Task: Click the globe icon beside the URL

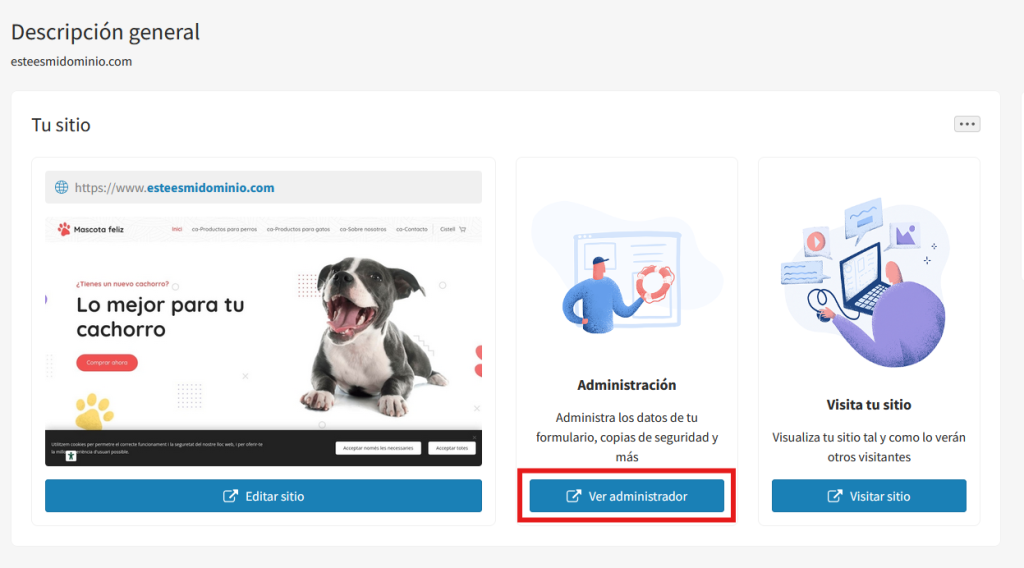Action: (61, 187)
